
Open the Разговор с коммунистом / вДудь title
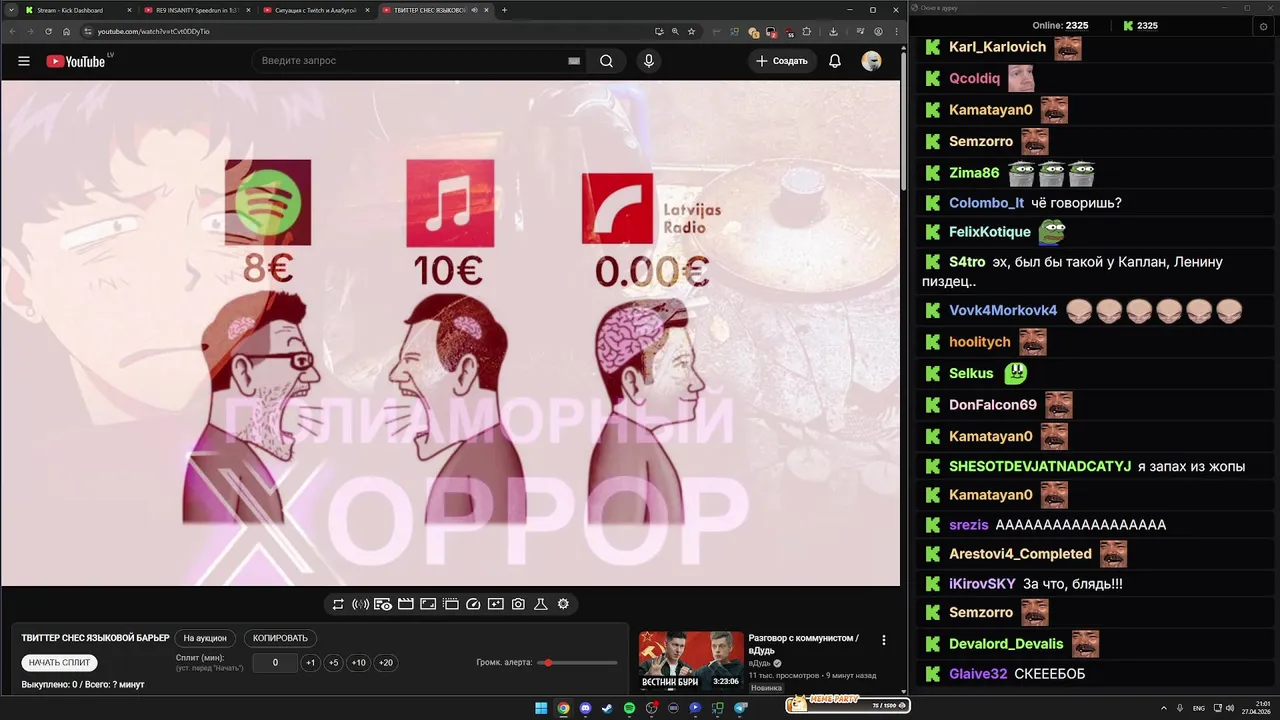pos(803,643)
